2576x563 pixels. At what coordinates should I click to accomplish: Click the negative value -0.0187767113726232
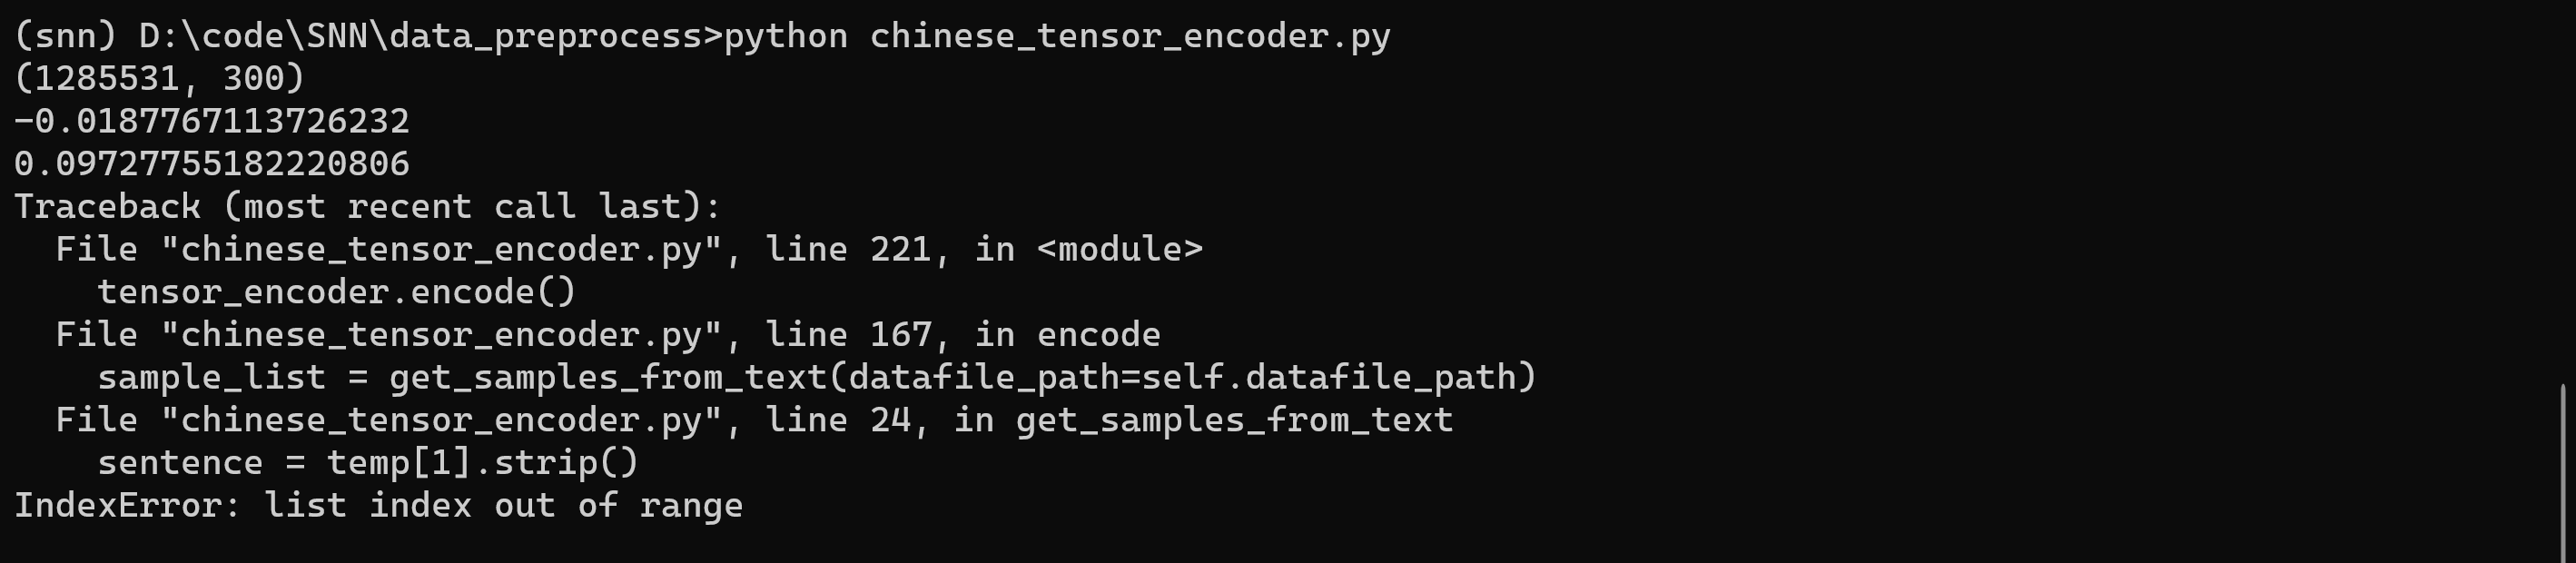click(x=211, y=121)
